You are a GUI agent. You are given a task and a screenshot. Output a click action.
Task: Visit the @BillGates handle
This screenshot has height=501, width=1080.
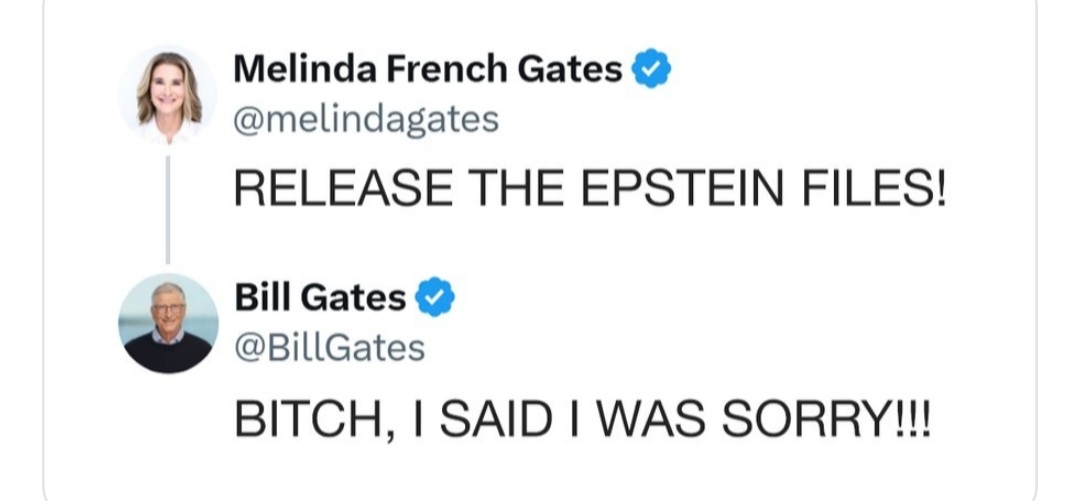[329, 348]
